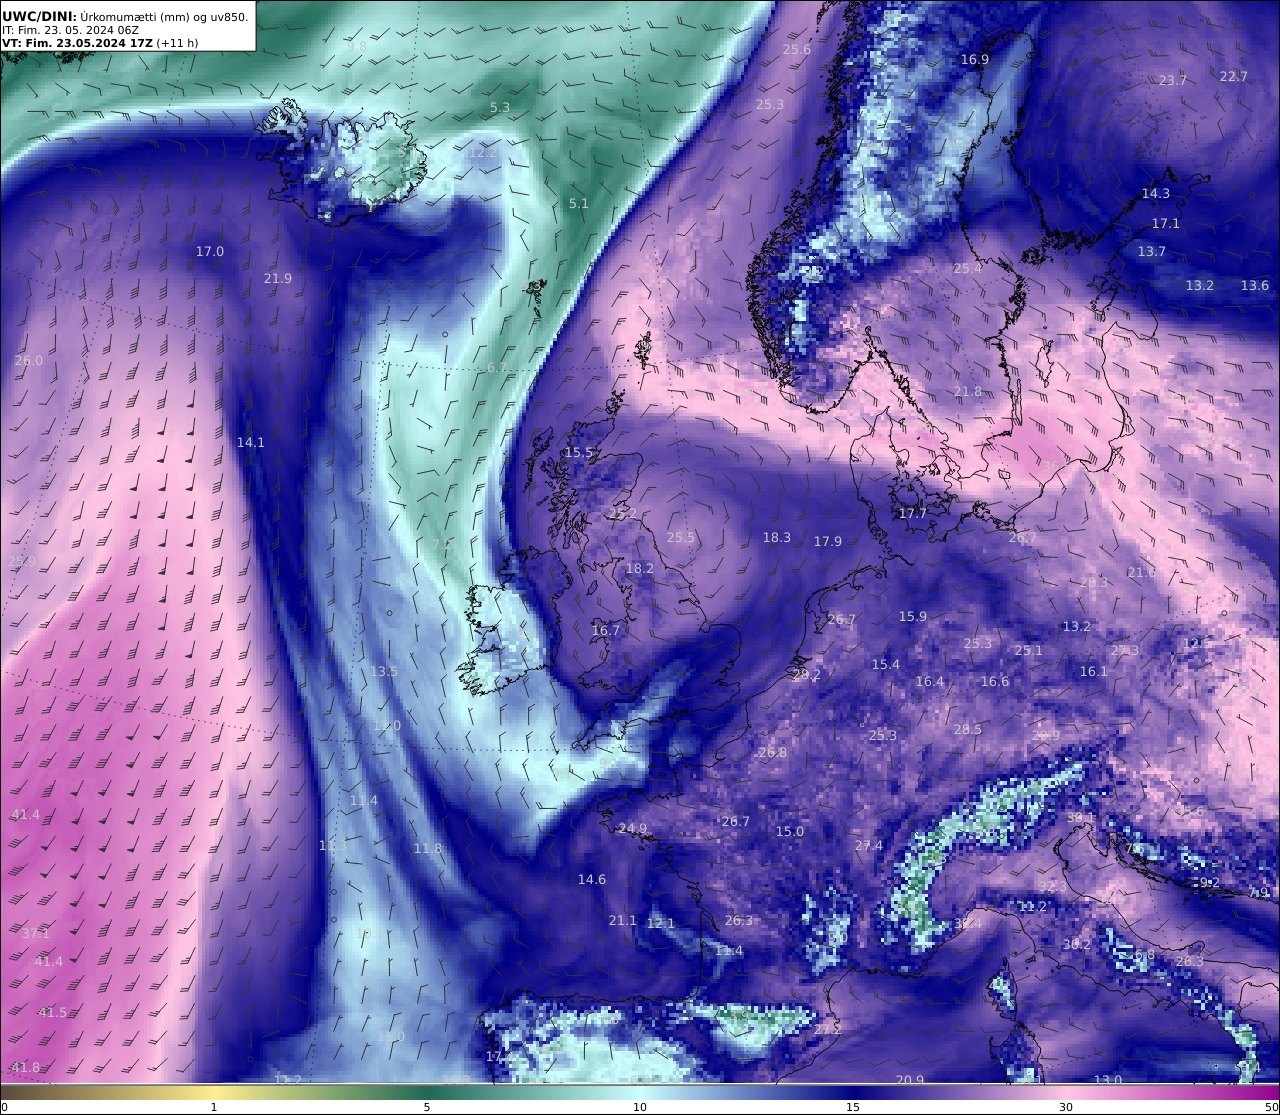Click the map value 16.6
This screenshot has height=1115, width=1280.
pyautogui.click(x=995, y=682)
